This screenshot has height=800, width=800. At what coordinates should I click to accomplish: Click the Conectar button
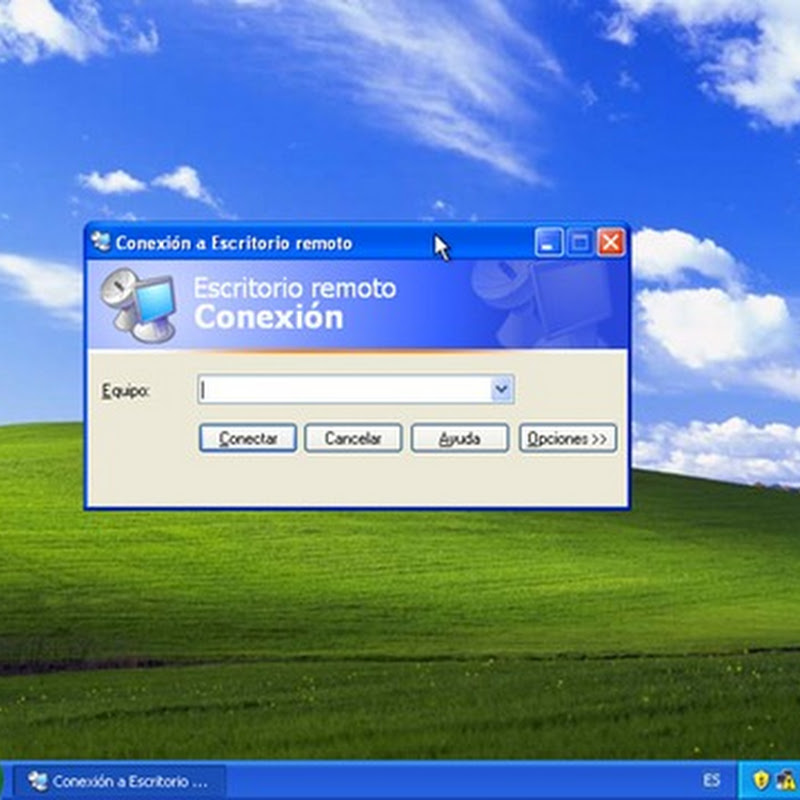click(x=248, y=438)
